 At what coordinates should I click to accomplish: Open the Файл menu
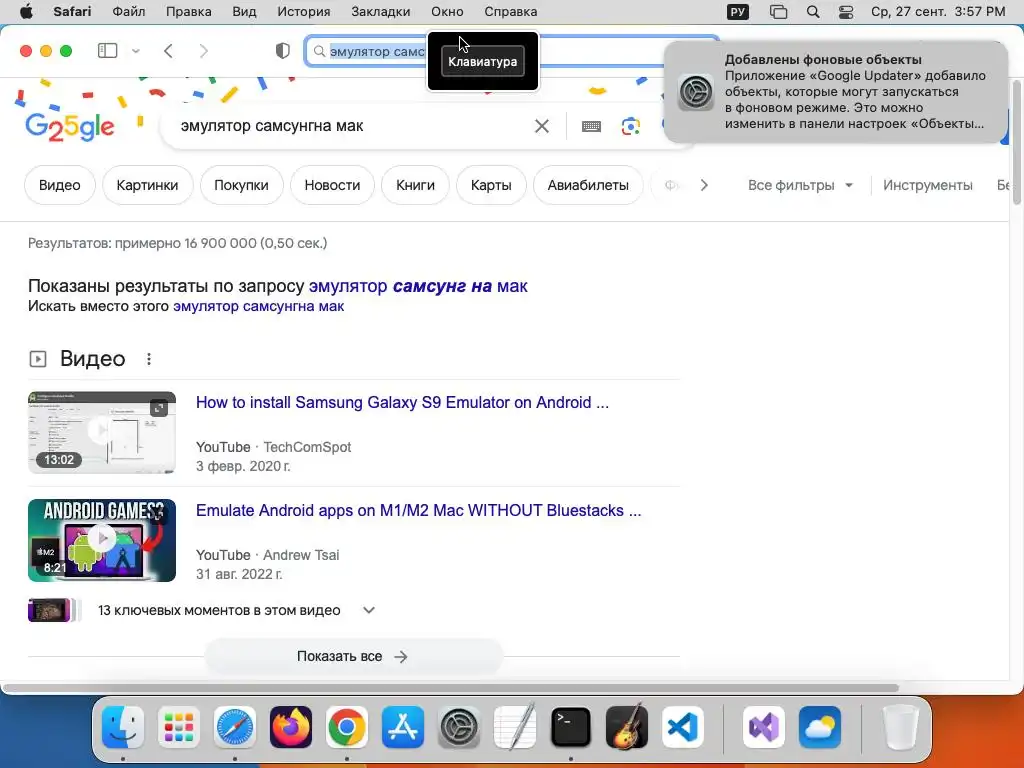[129, 12]
